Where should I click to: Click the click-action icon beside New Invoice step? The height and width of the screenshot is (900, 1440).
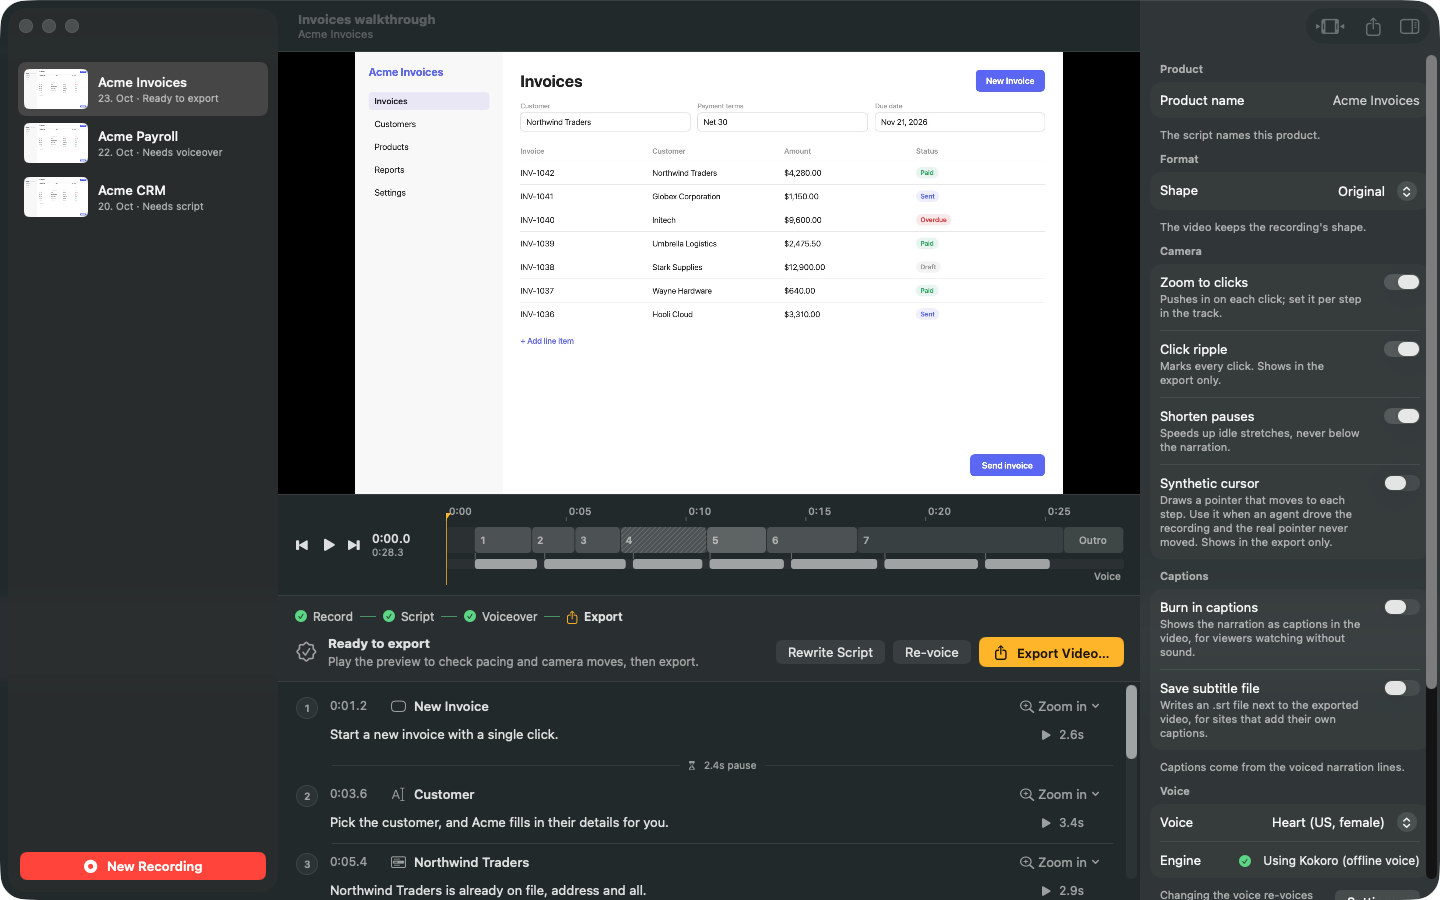(x=398, y=706)
